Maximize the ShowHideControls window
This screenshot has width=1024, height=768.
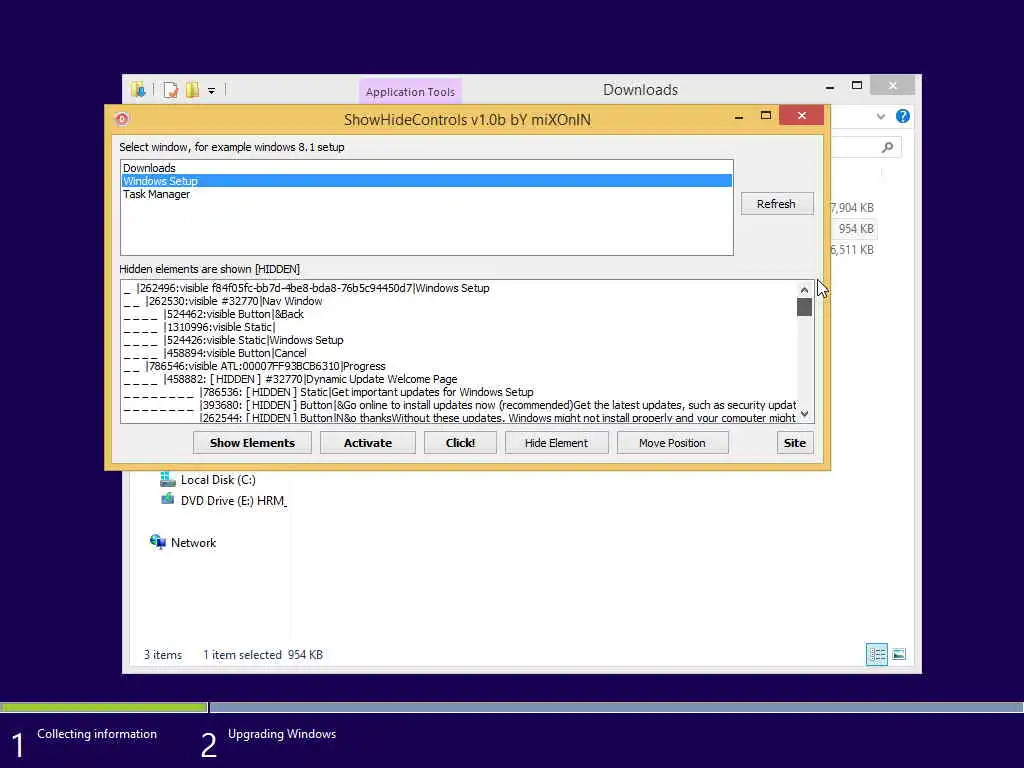point(766,116)
